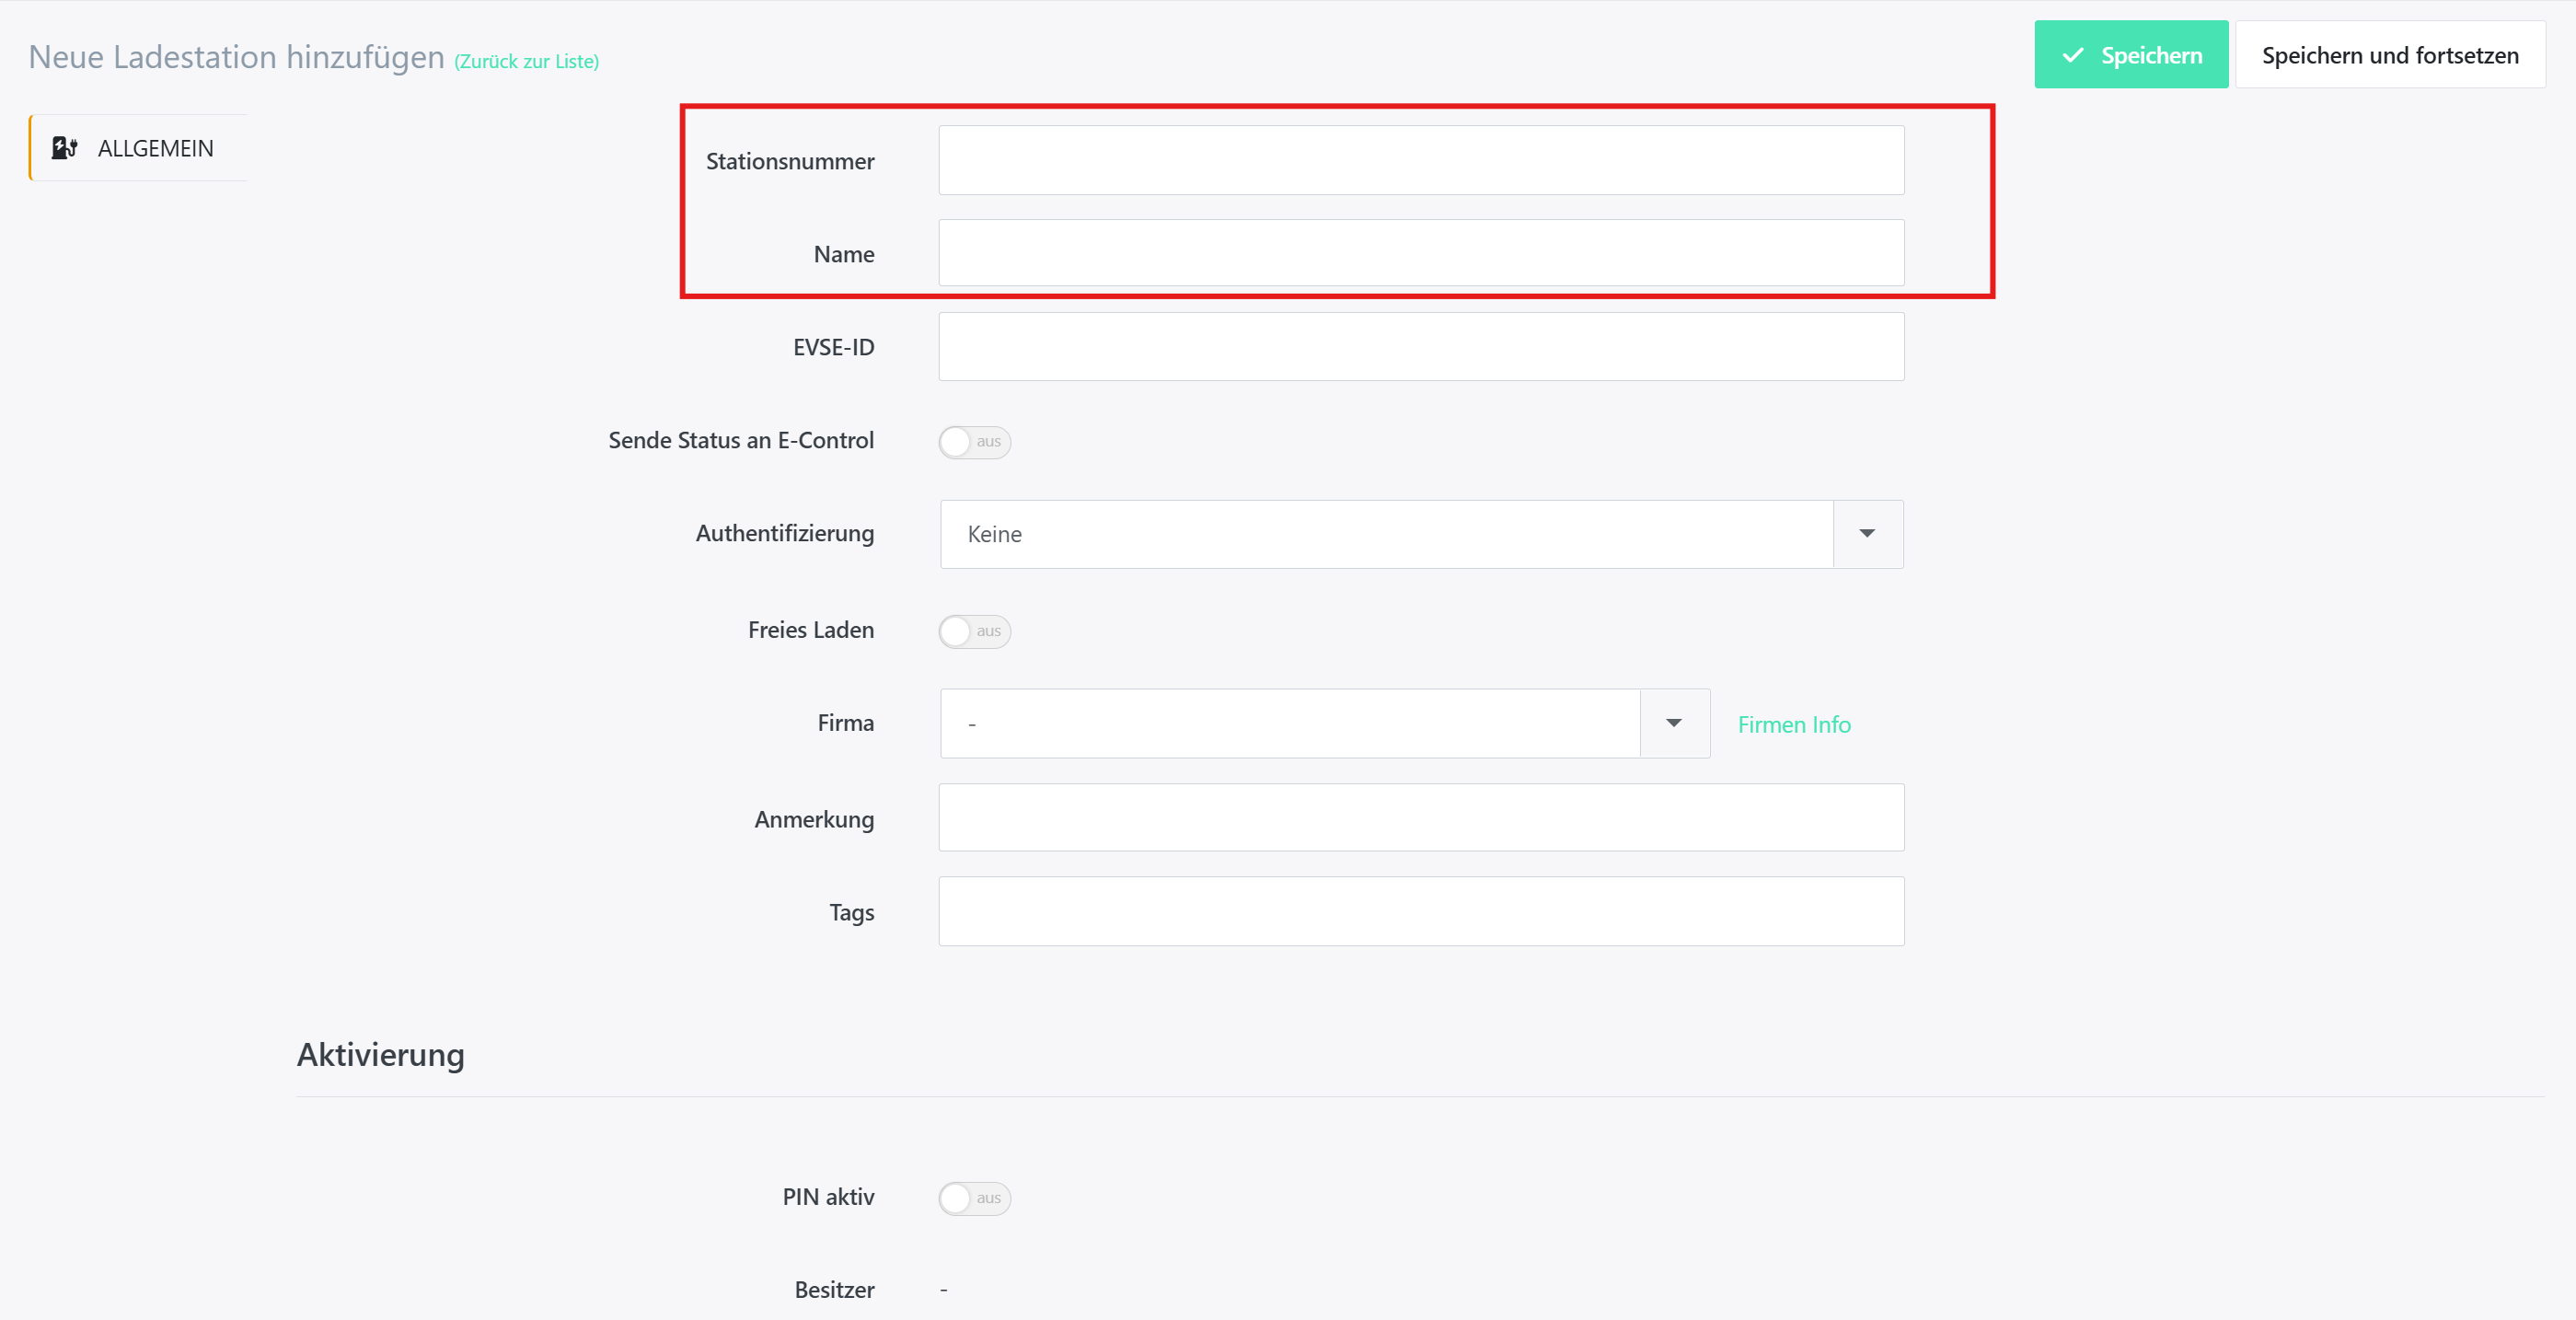Open the Authentifizierung dropdown arrow
This screenshot has height=1320, width=2576.
(x=1866, y=534)
